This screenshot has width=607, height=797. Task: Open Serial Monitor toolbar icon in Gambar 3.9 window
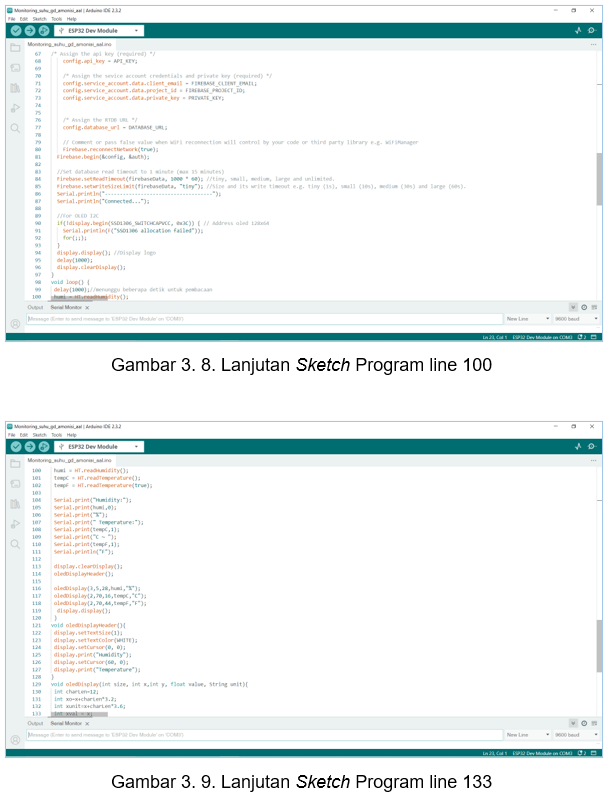pyautogui.click(x=592, y=446)
